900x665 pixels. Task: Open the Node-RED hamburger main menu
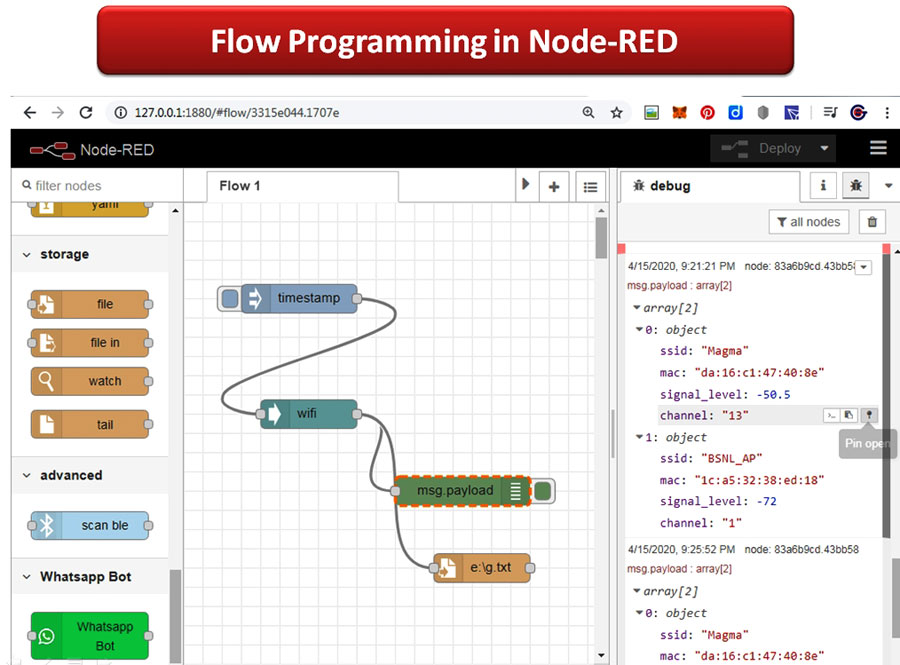(x=878, y=148)
